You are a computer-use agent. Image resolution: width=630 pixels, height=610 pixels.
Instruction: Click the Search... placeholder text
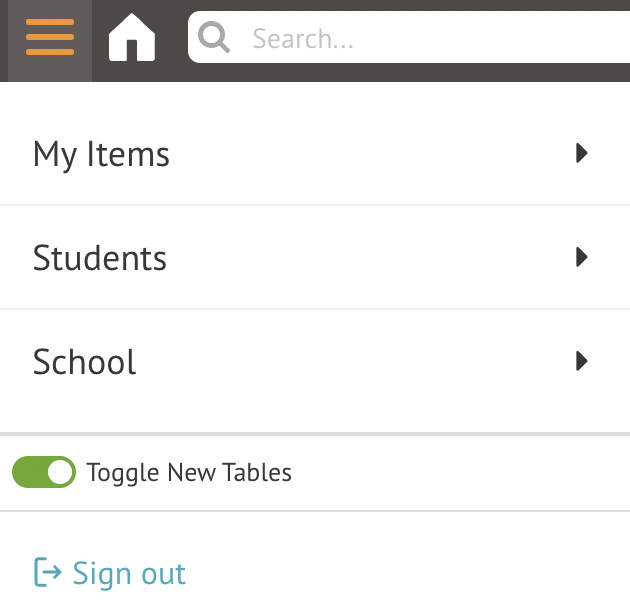pyautogui.click(x=303, y=39)
